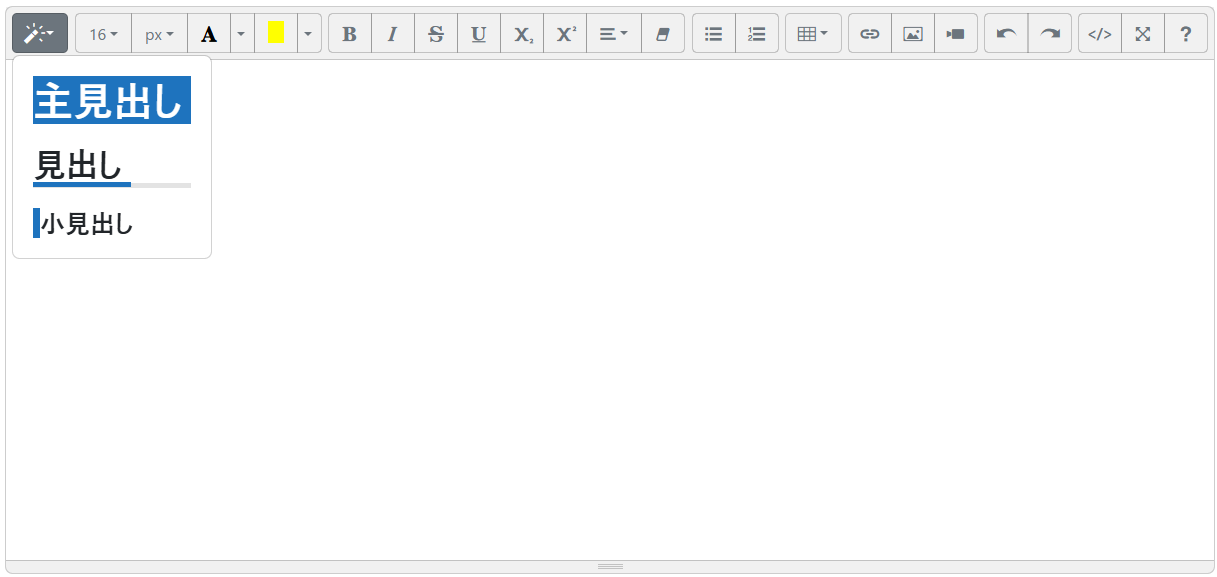
Task: Insert a numbered ordered list
Action: [756, 34]
